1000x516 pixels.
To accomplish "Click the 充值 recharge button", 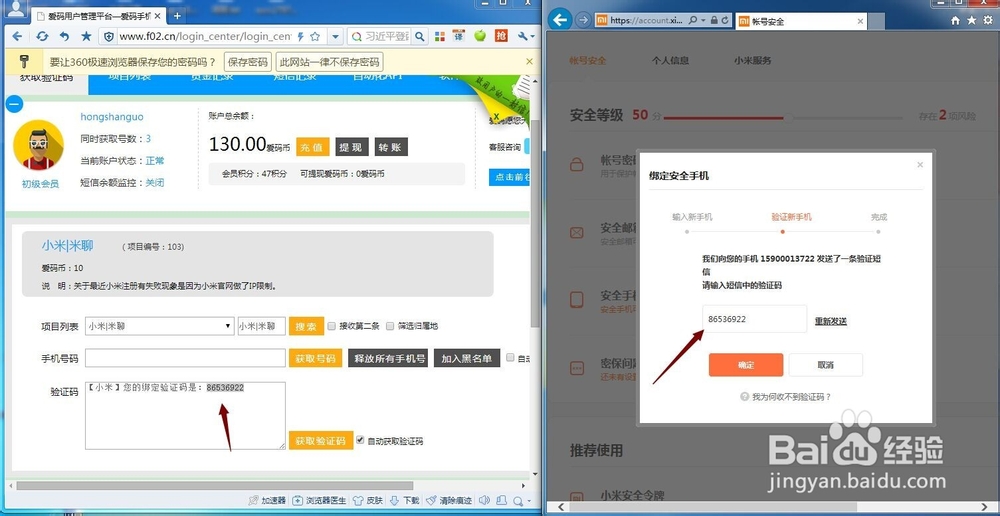I will point(312,147).
